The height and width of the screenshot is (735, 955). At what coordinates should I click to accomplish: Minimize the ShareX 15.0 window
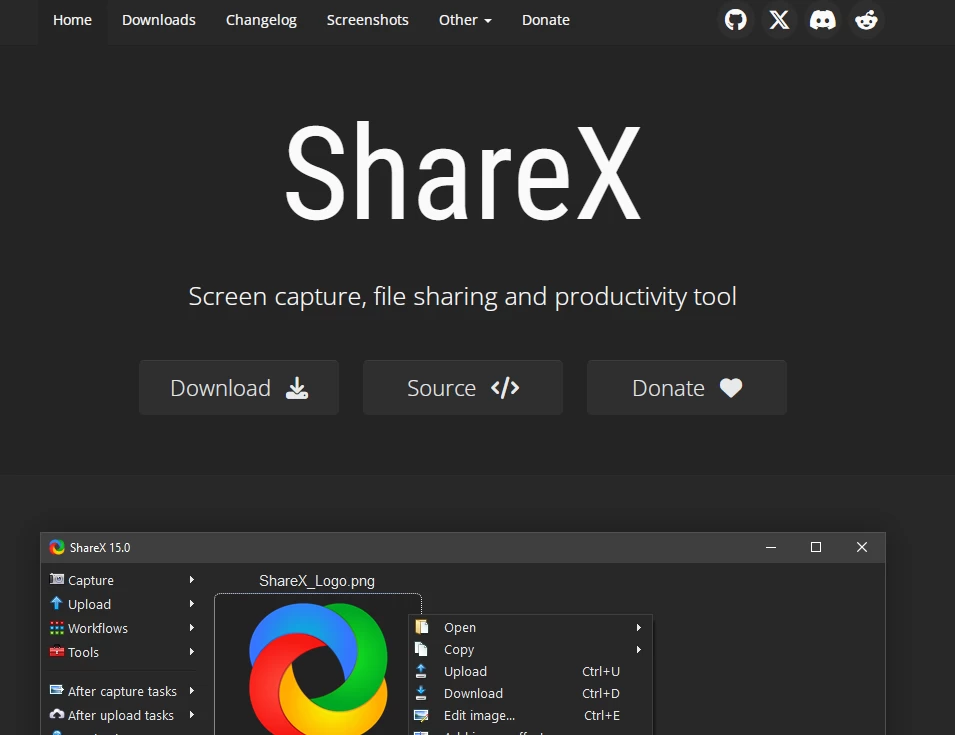point(770,547)
